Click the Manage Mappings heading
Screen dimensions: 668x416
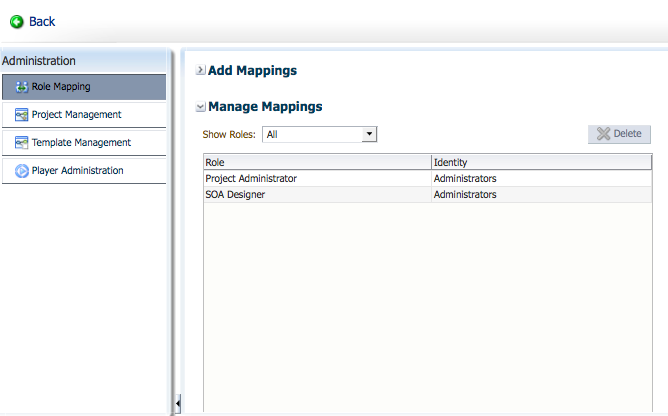click(265, 107)
